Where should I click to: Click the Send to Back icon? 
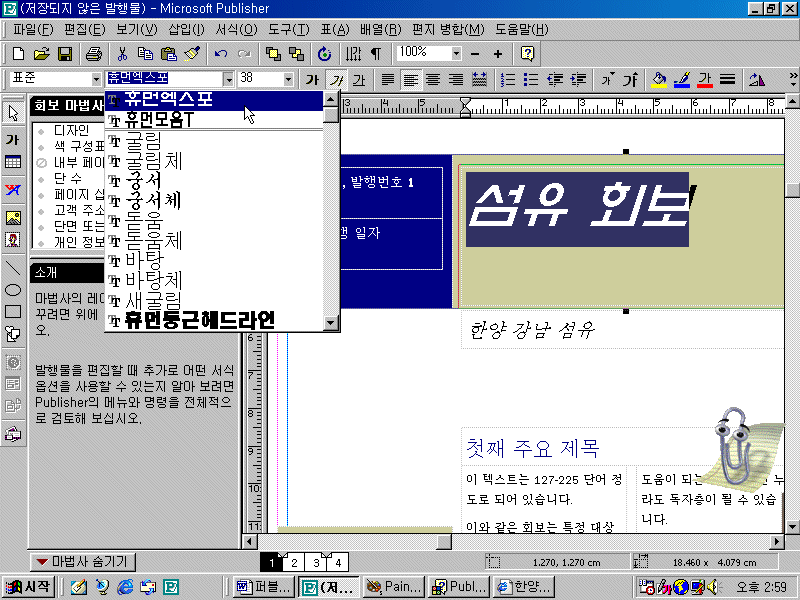coord(296,54)
